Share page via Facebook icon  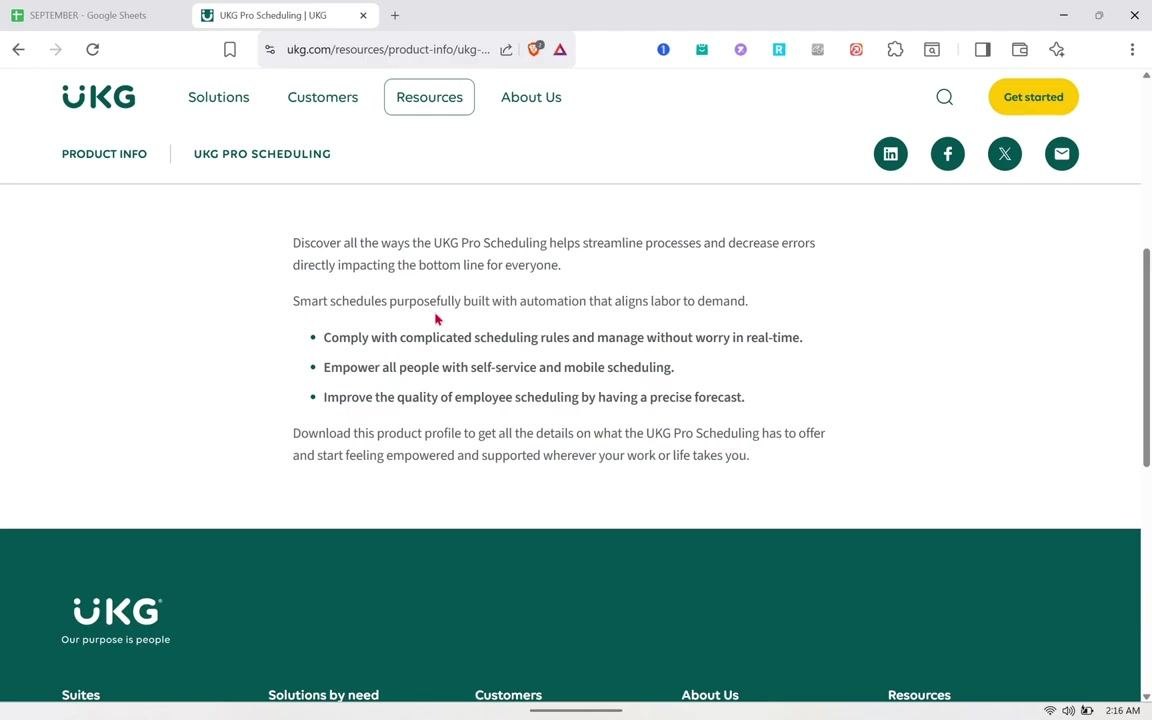tap(948, 154)
